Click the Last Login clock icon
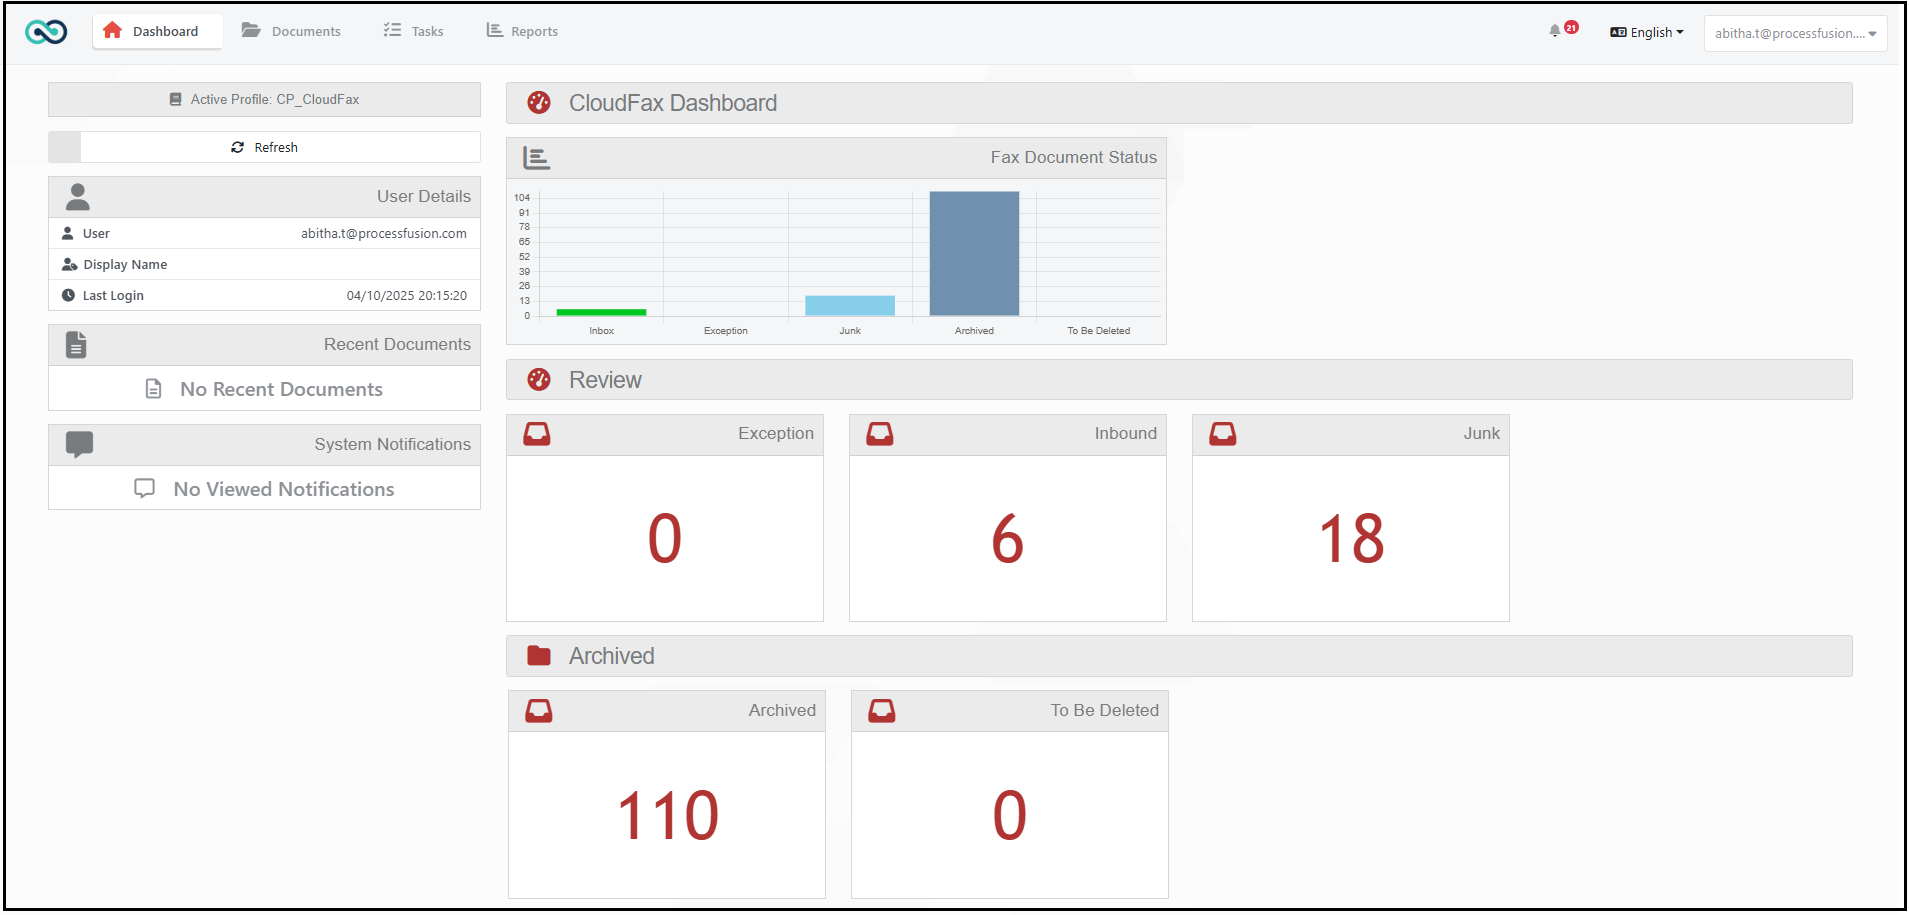1909x915 pixels. coord(68,295)
